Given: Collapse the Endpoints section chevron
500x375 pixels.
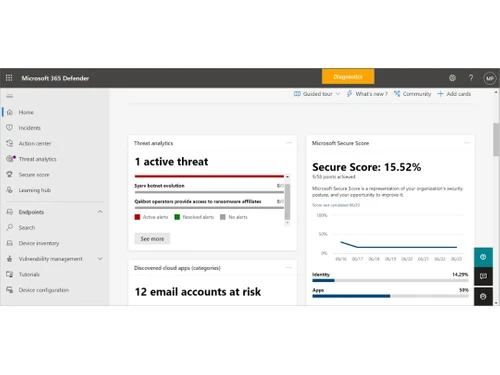Looking at the screenshot, I should (100, 212).
